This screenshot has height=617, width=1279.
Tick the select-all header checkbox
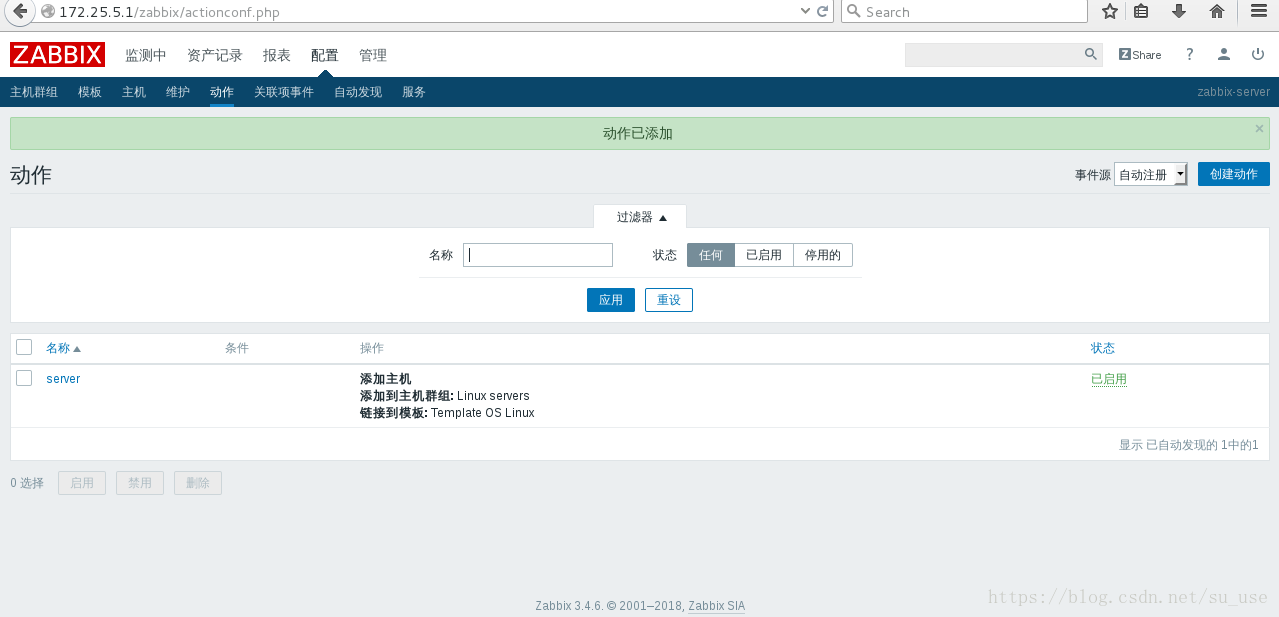(x=24, y=347)
